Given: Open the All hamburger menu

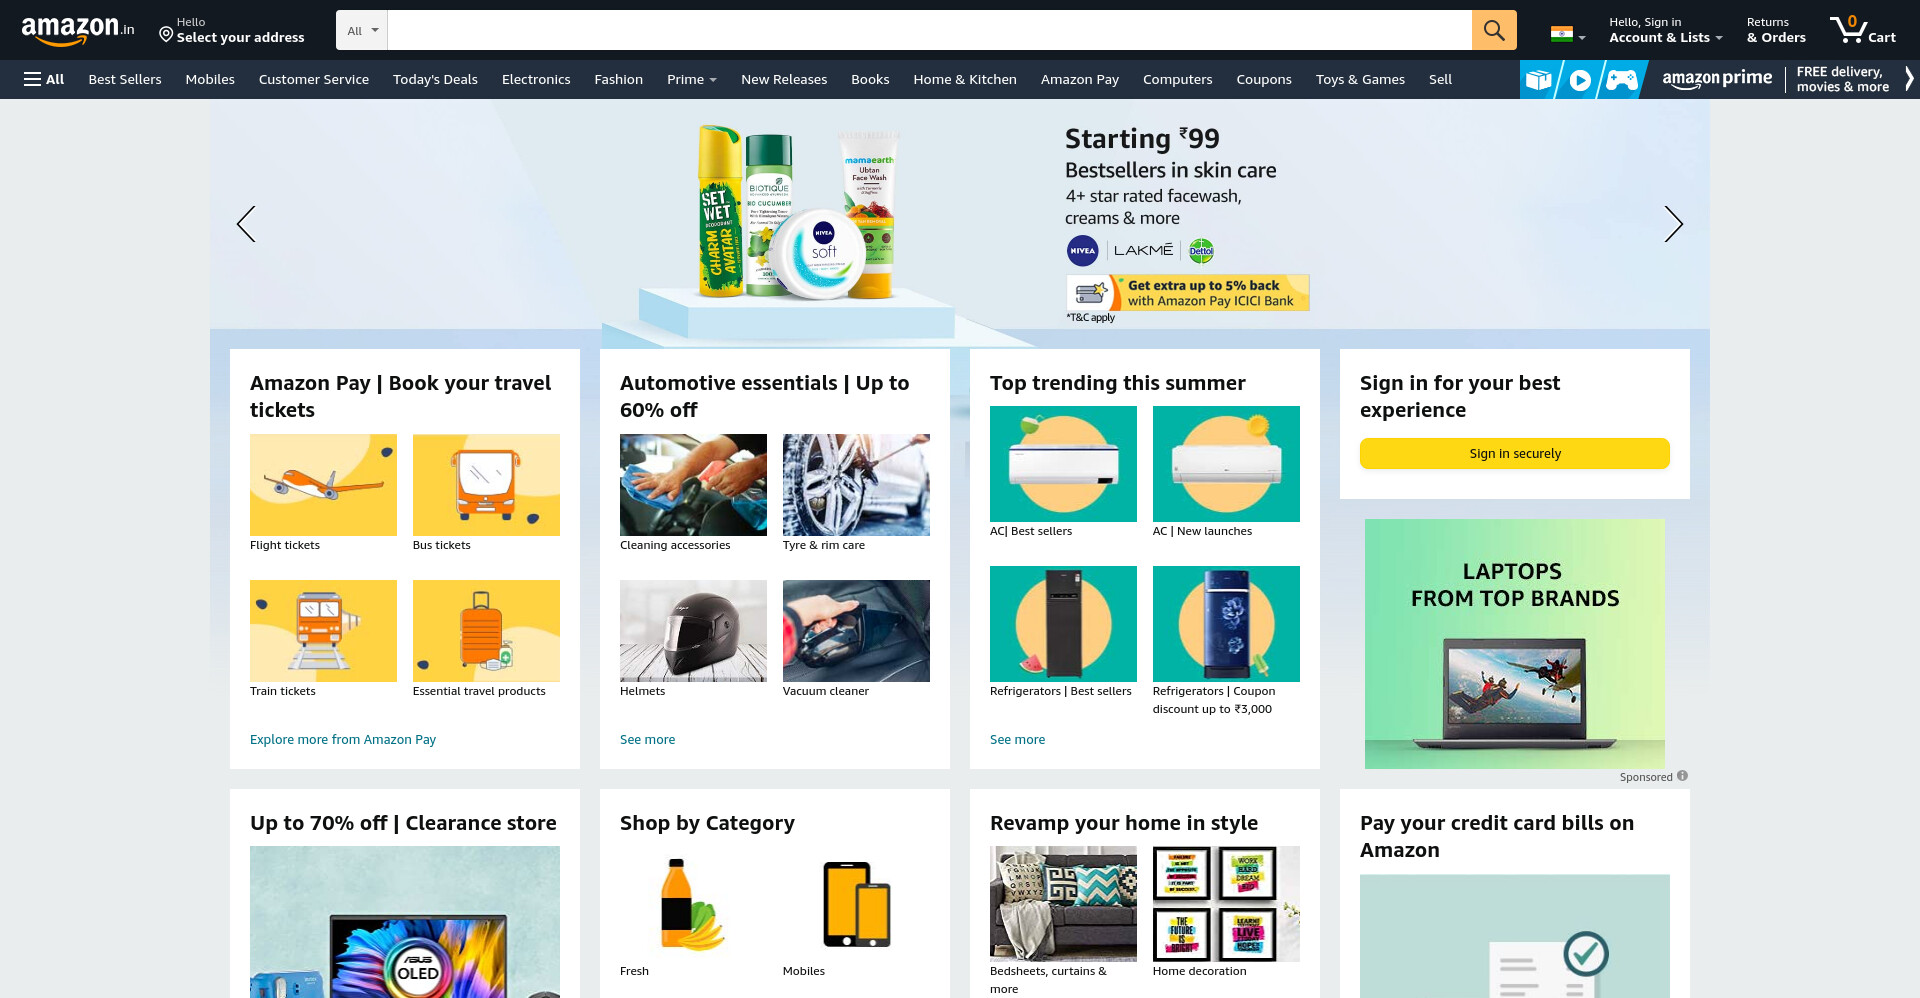Looking at the screenshot, I should 44,79.
